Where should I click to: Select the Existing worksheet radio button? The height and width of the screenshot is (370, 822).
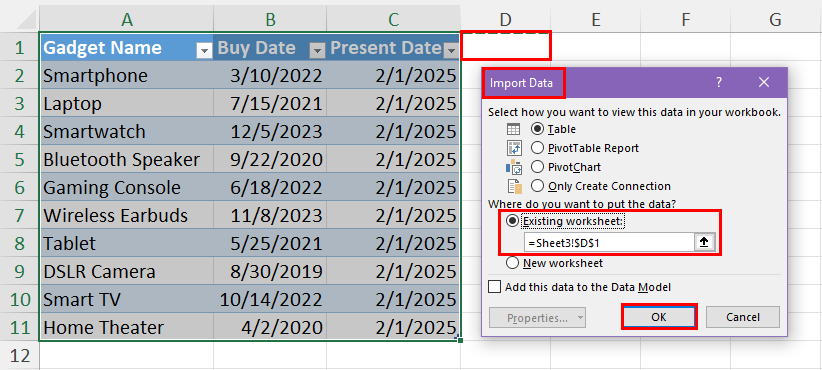coord(513,222)
